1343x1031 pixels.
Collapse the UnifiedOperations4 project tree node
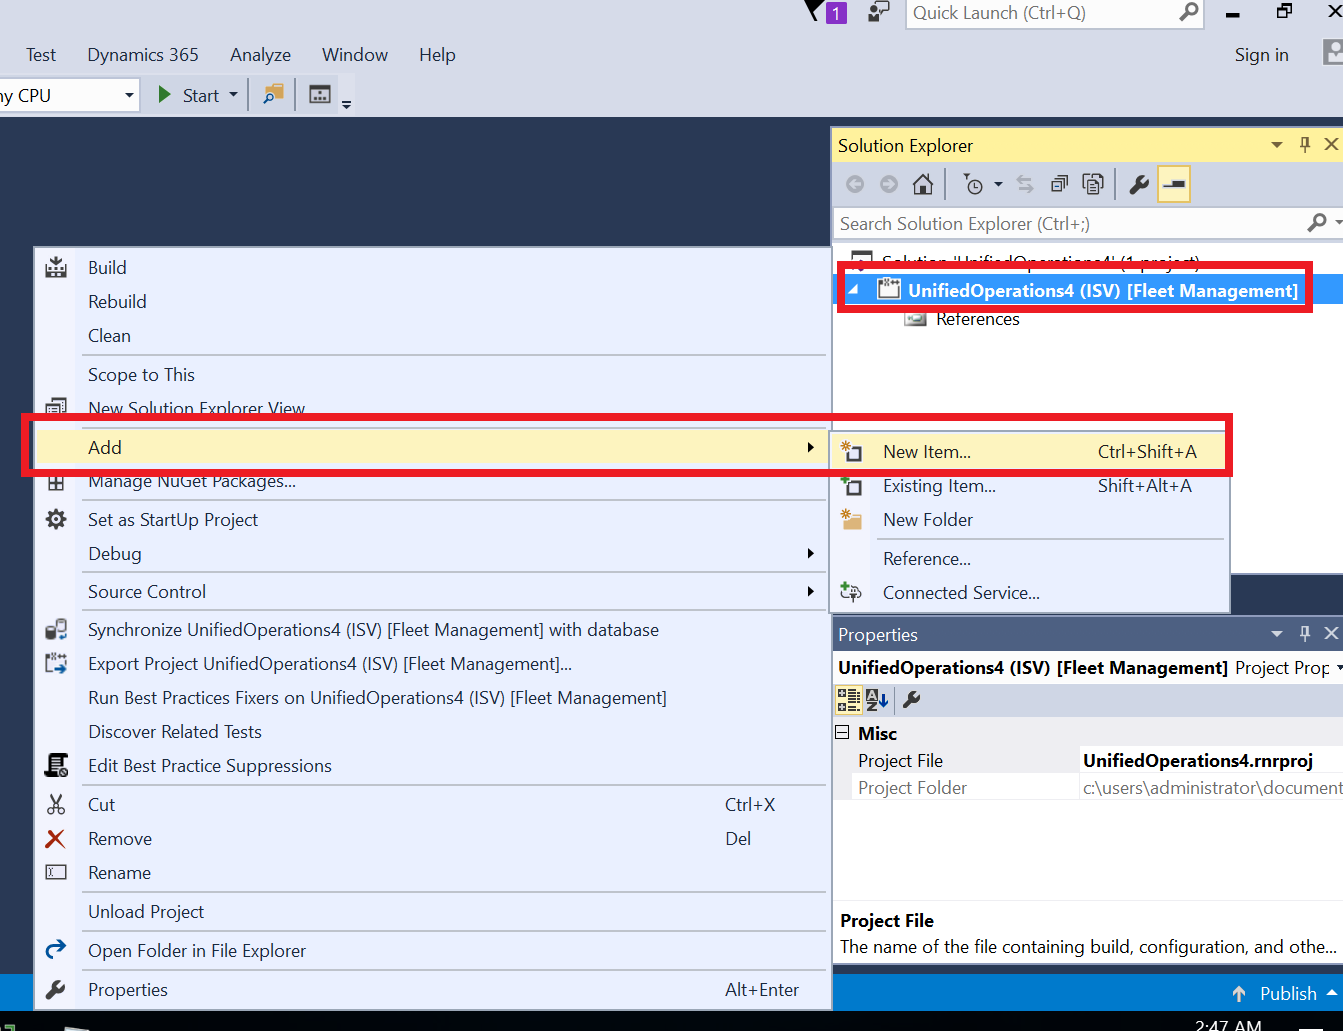tap(853, 290)
